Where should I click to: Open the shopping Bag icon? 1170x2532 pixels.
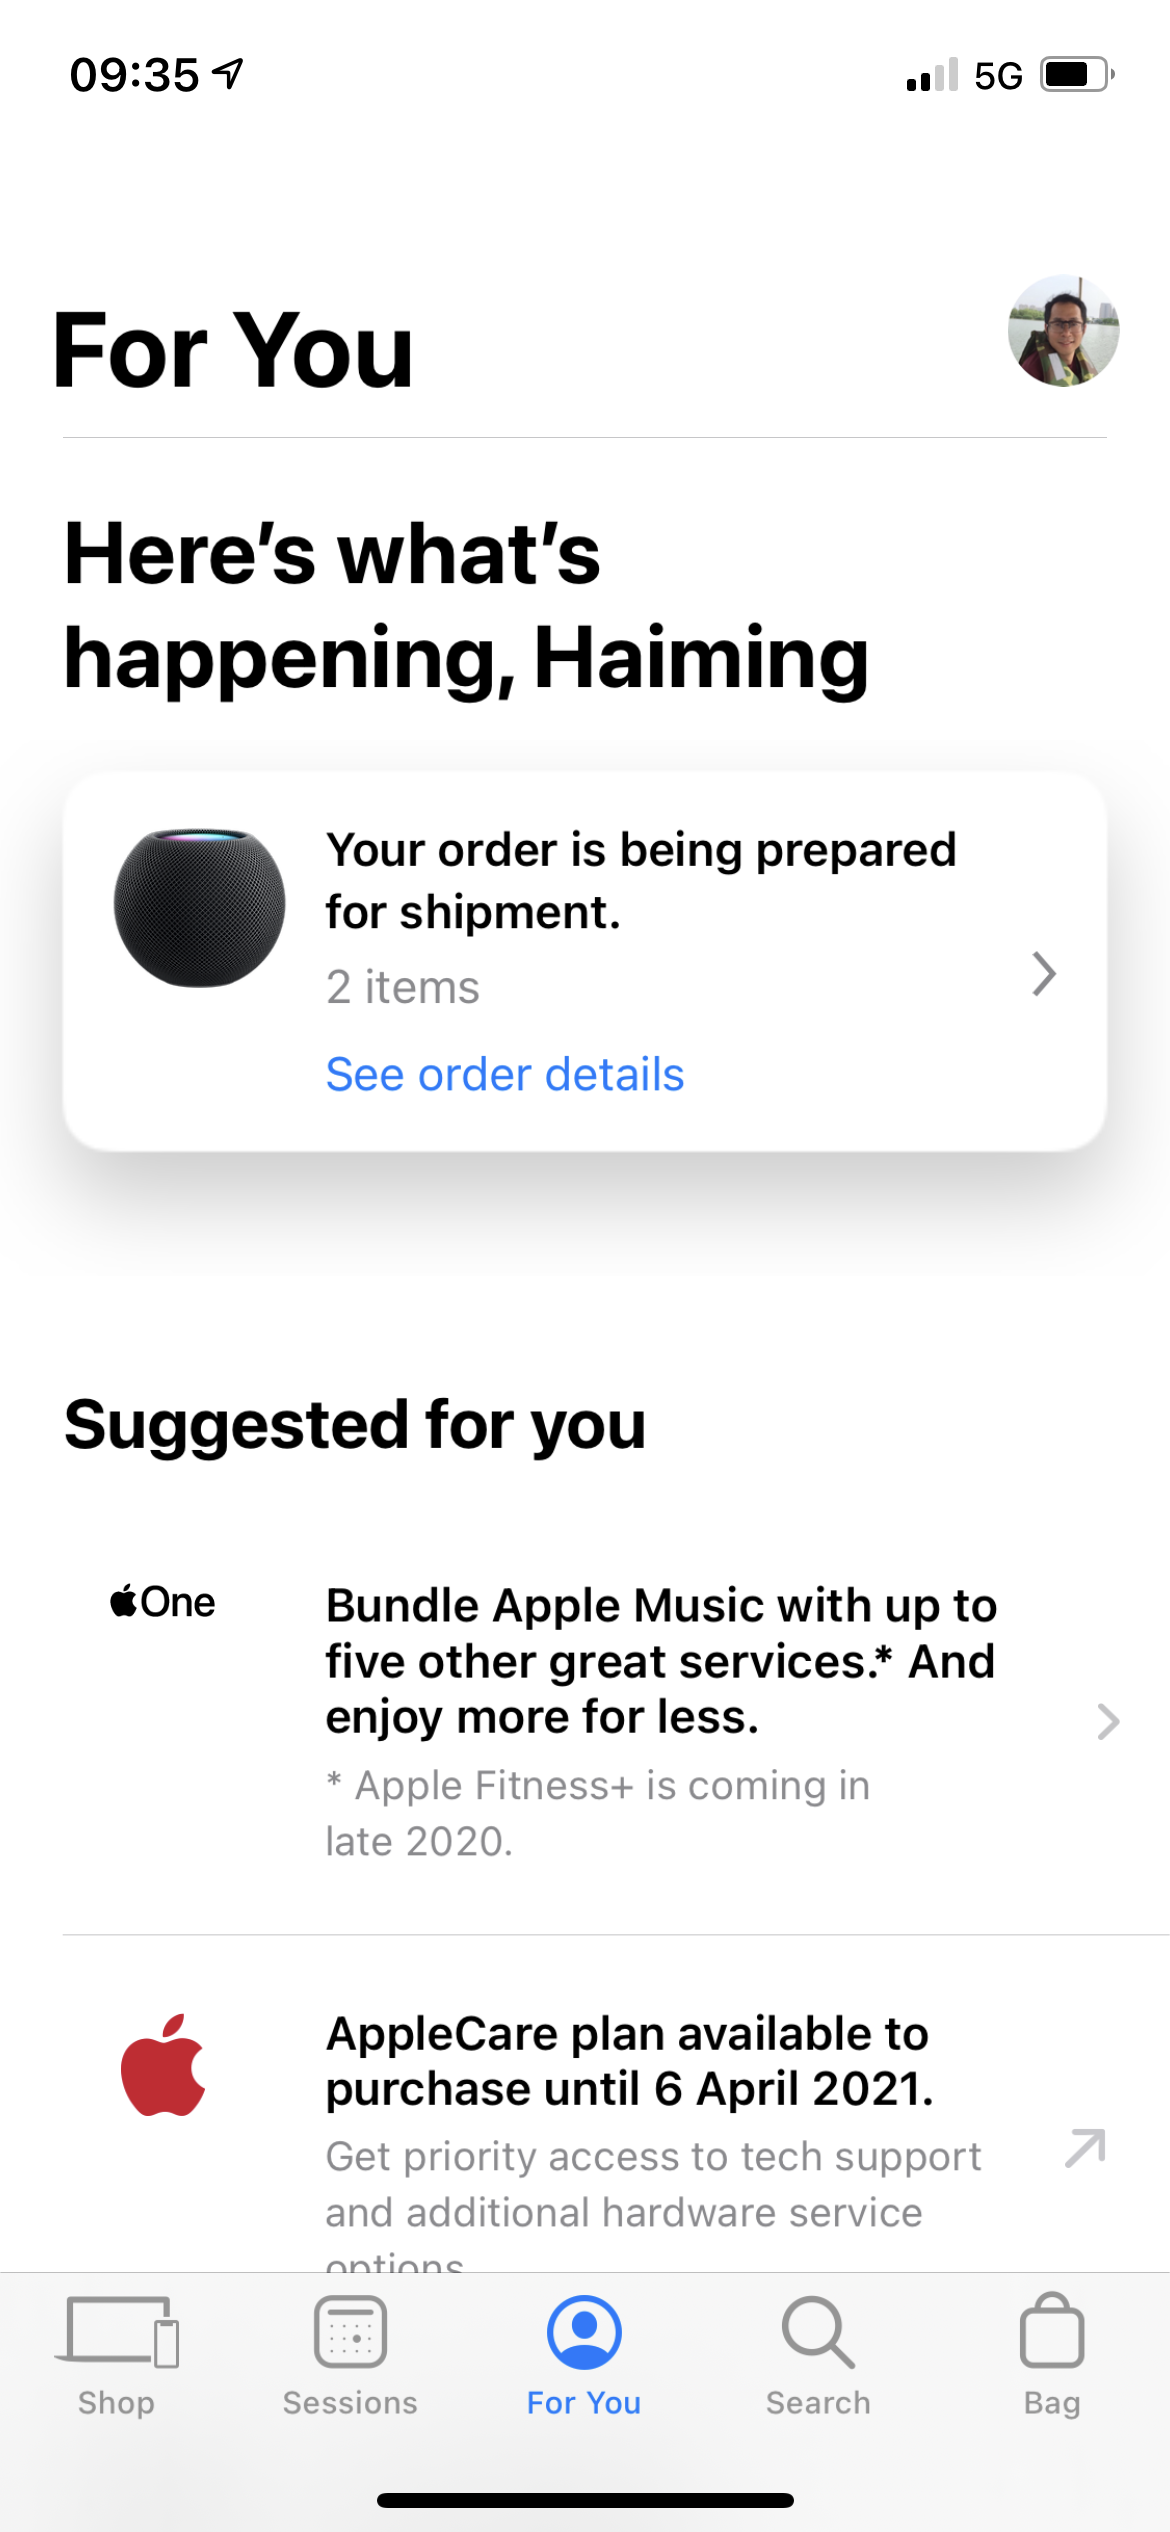1051,2331
